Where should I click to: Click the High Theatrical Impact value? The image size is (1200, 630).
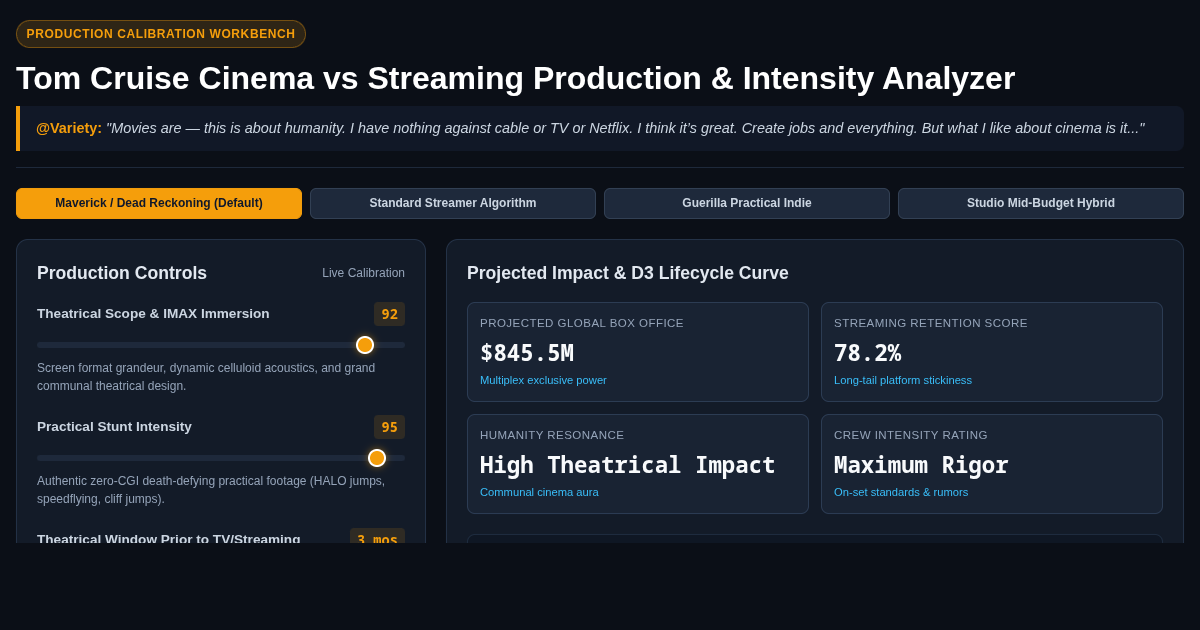coord(628,465)
